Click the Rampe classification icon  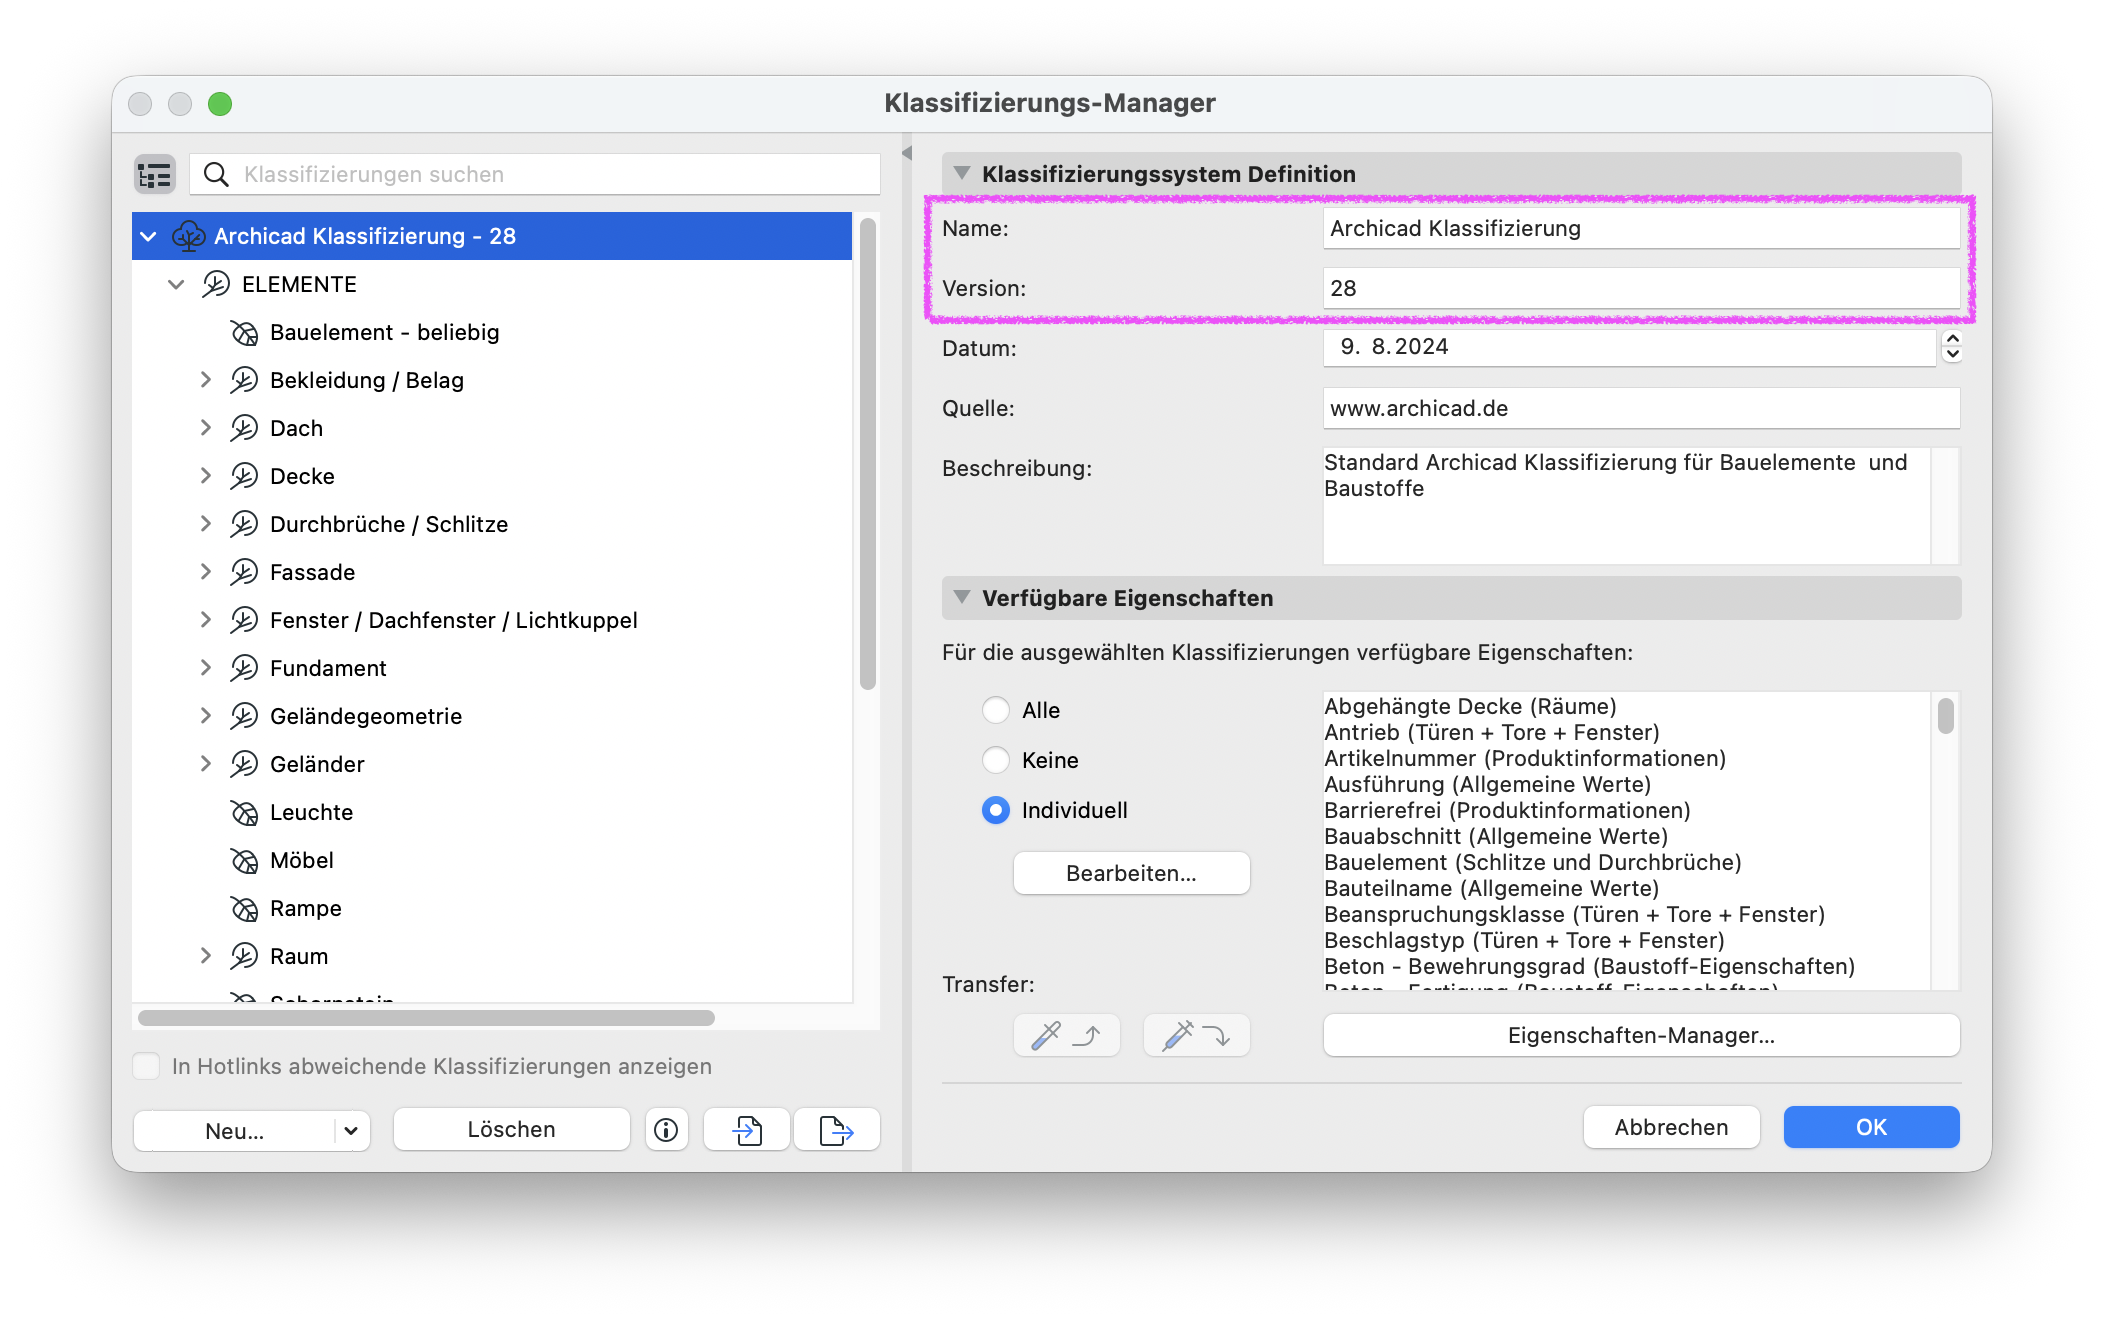click(244, 908)
